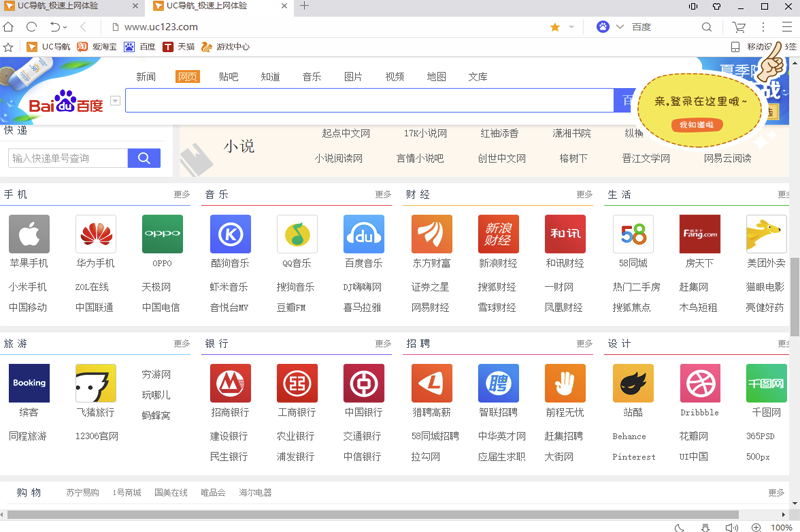The height and width of the screenshot is (532, 800).
Task: Open the dropdown arrow next to the Baidu logo
Action: 116,101
